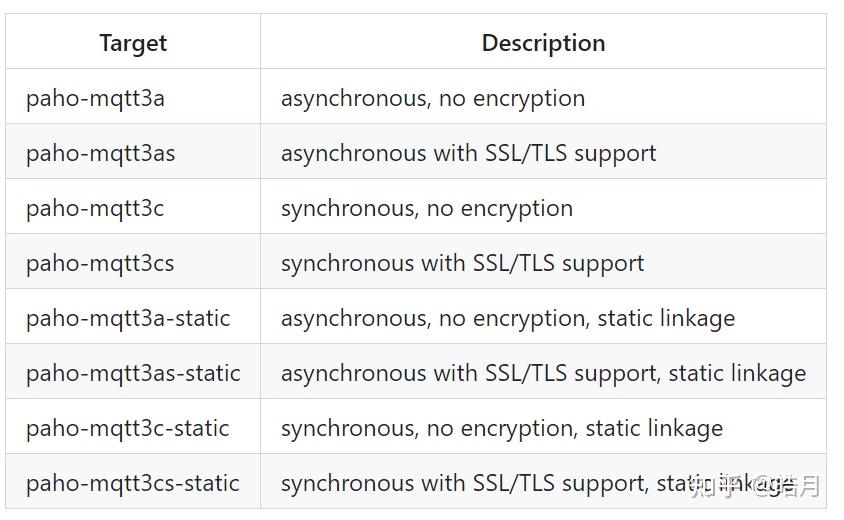
Task: Select the paho-mqtt3as-static target cell
Action: click(133, 373)
